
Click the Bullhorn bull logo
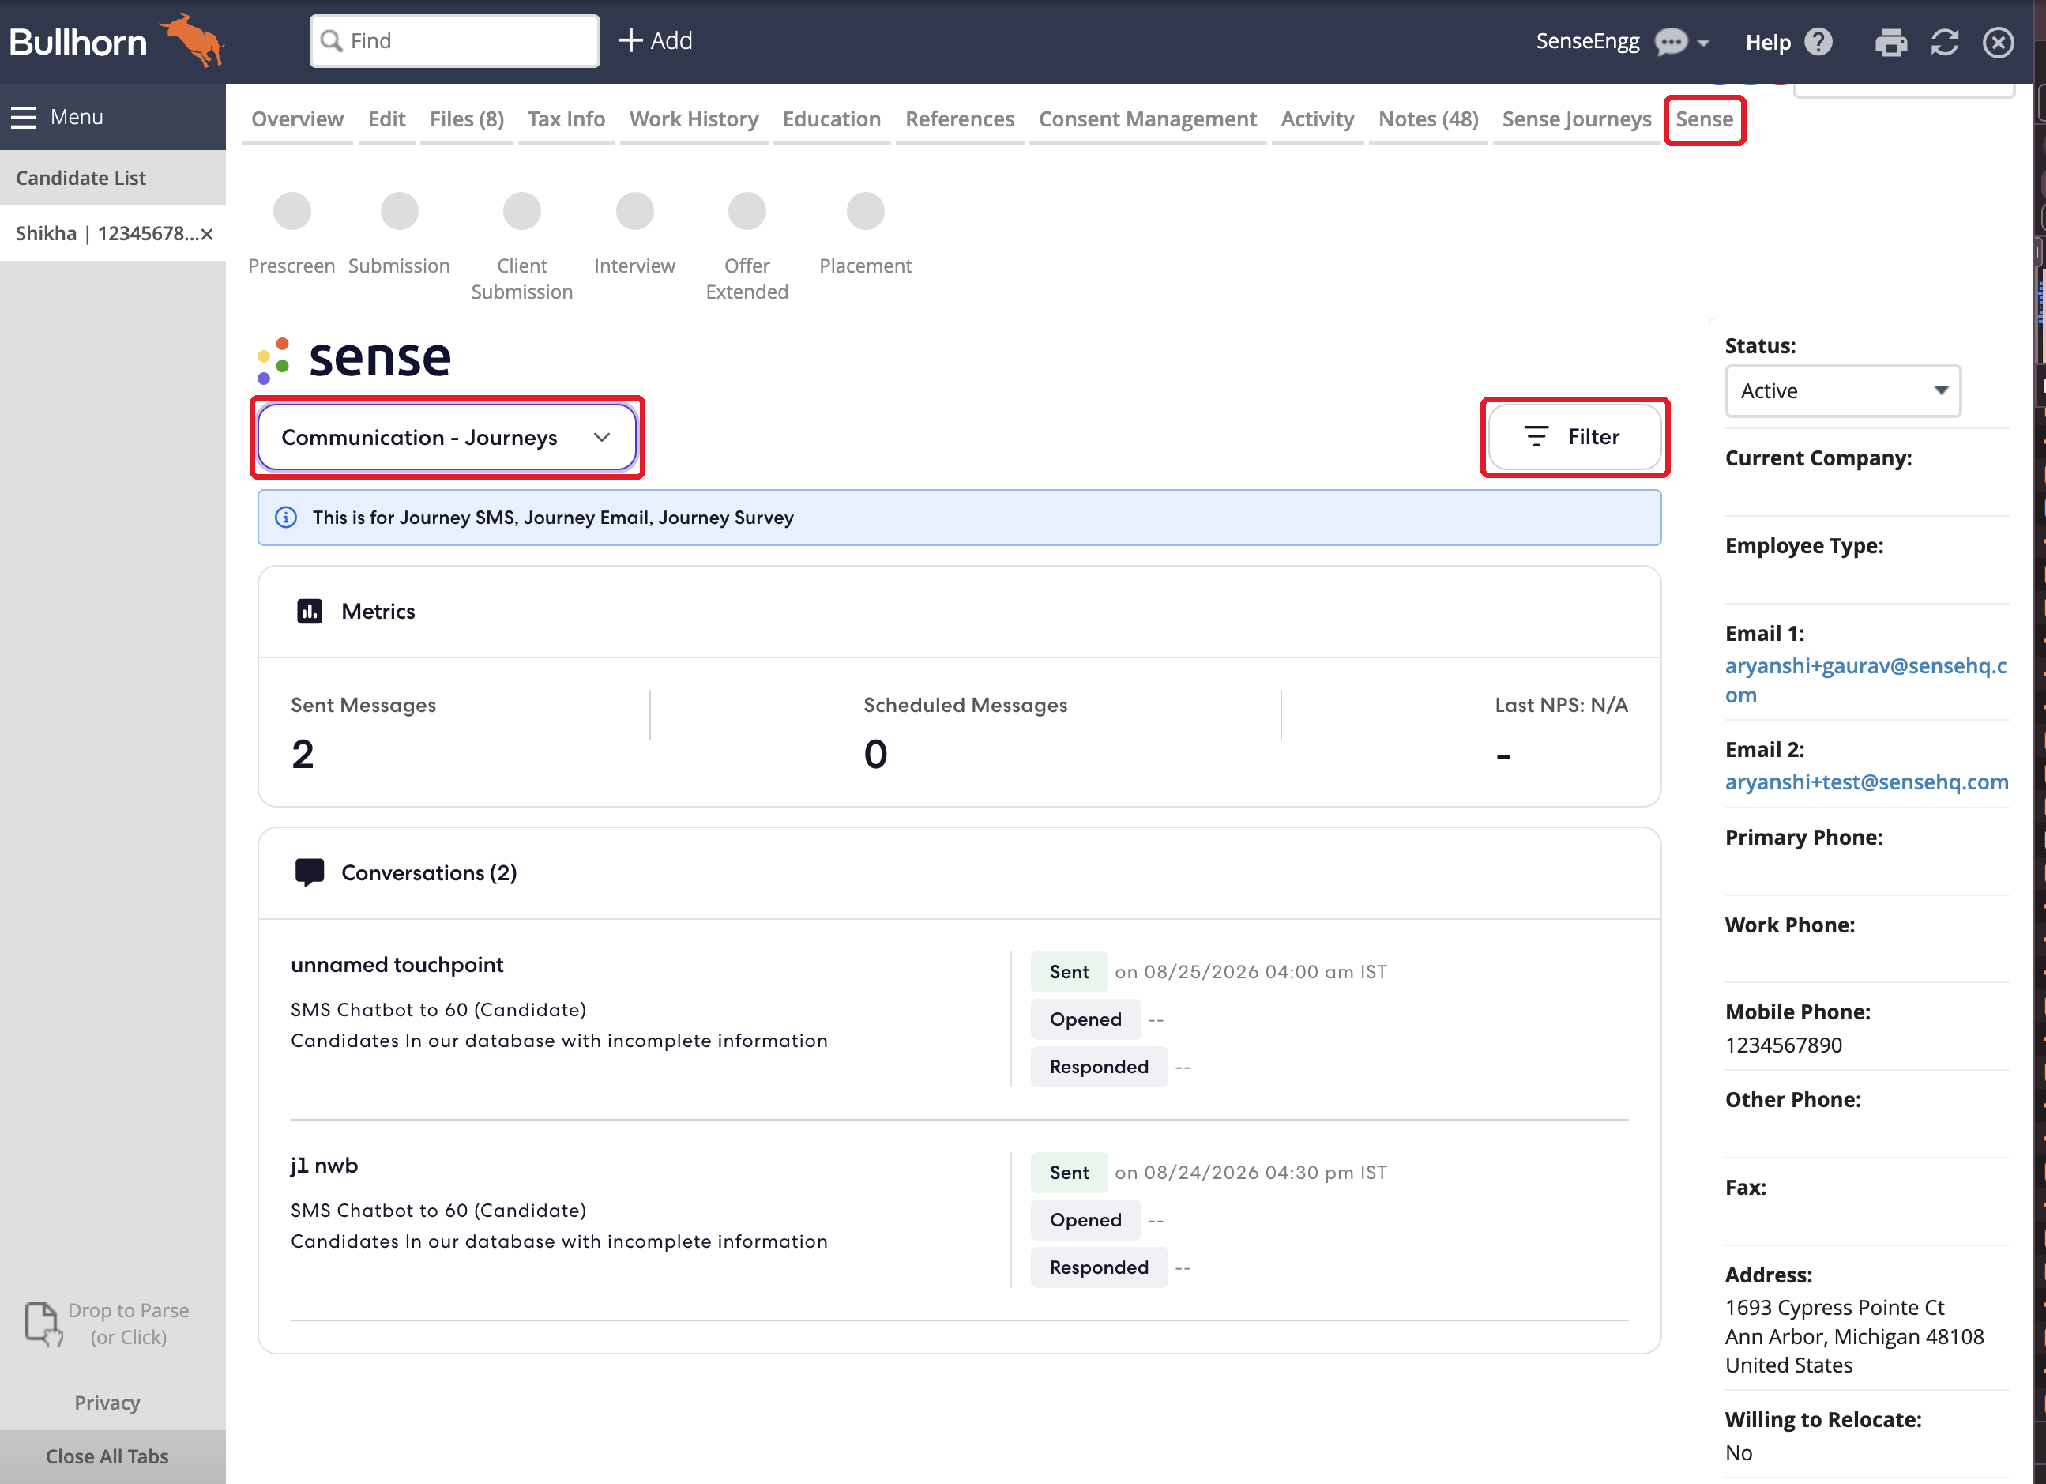click(192, 40)
